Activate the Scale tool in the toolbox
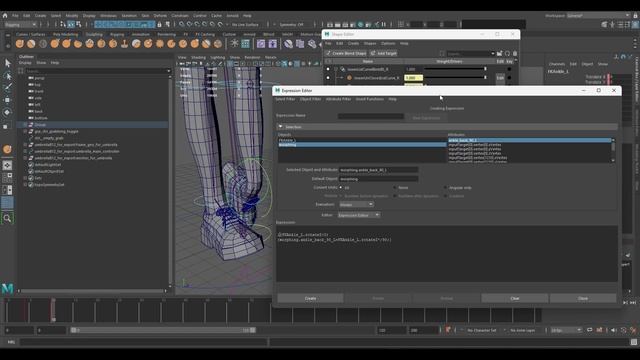This screenshot has height=360, width=640. [6, 127]
